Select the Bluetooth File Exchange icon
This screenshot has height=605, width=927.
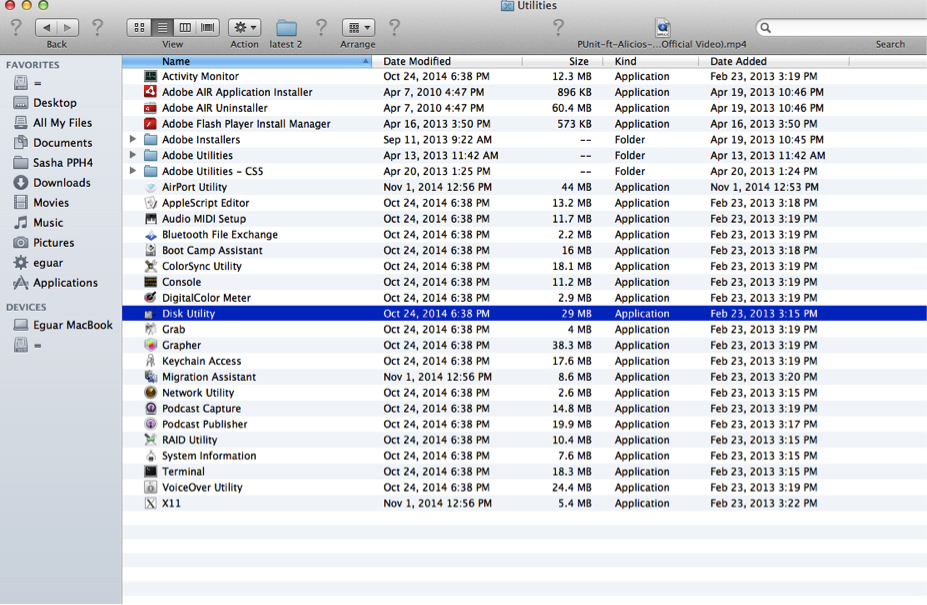(x=151, y=234)
